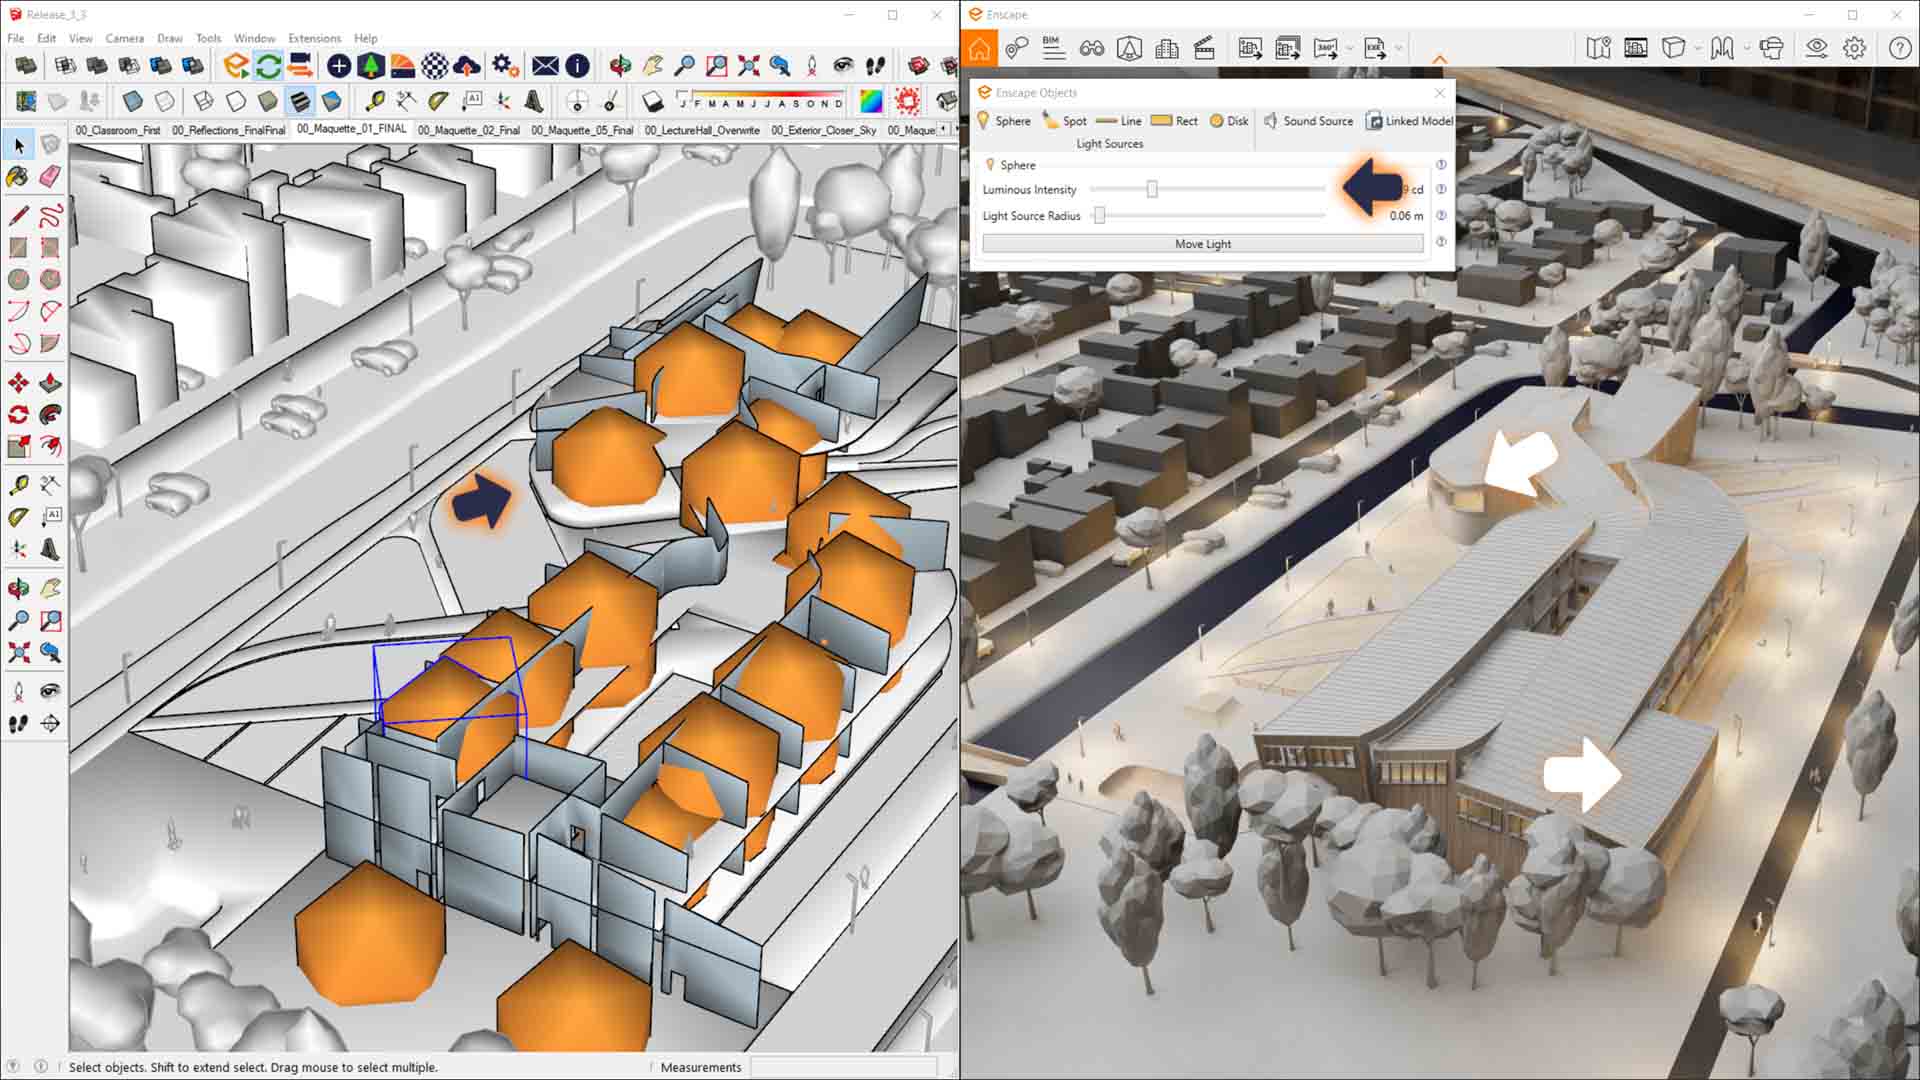Toggle Show/Hide Shadows button
This screenshot has width=1920, height=1080.
click(x=652, y=101)
